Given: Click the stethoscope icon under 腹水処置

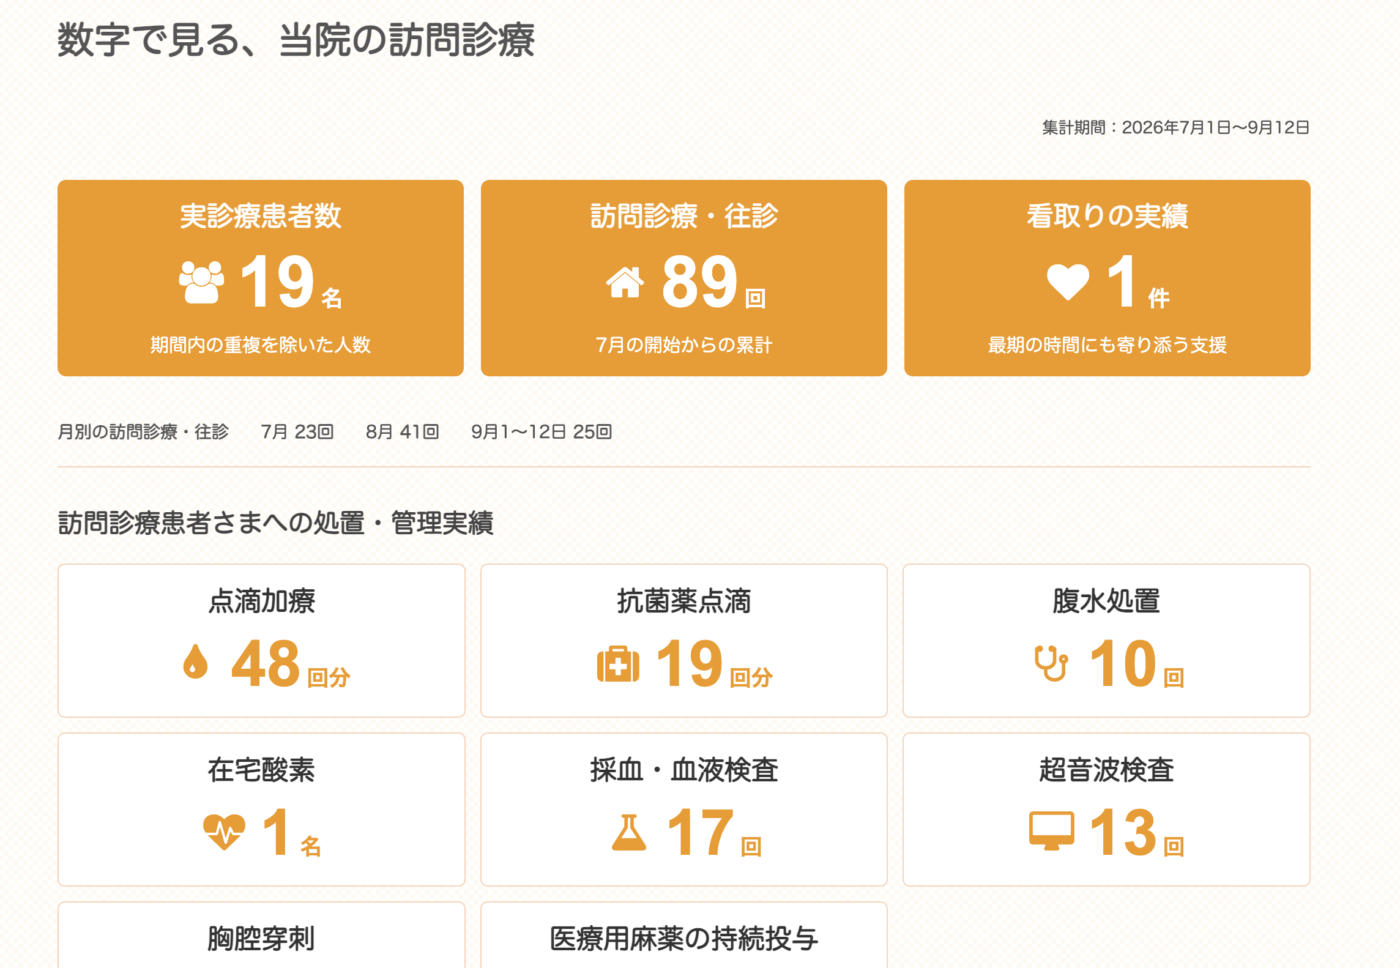Looking at the screenshot, I should coord(1051,663).
